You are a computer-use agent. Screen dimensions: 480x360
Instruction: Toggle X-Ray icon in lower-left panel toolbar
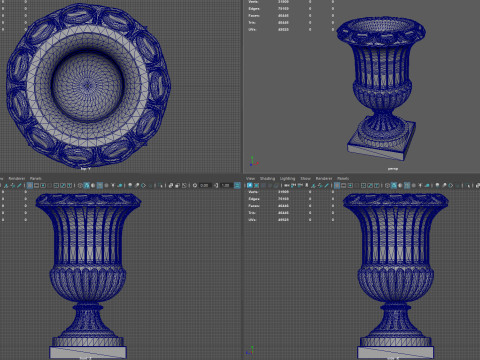coord(170,185)
